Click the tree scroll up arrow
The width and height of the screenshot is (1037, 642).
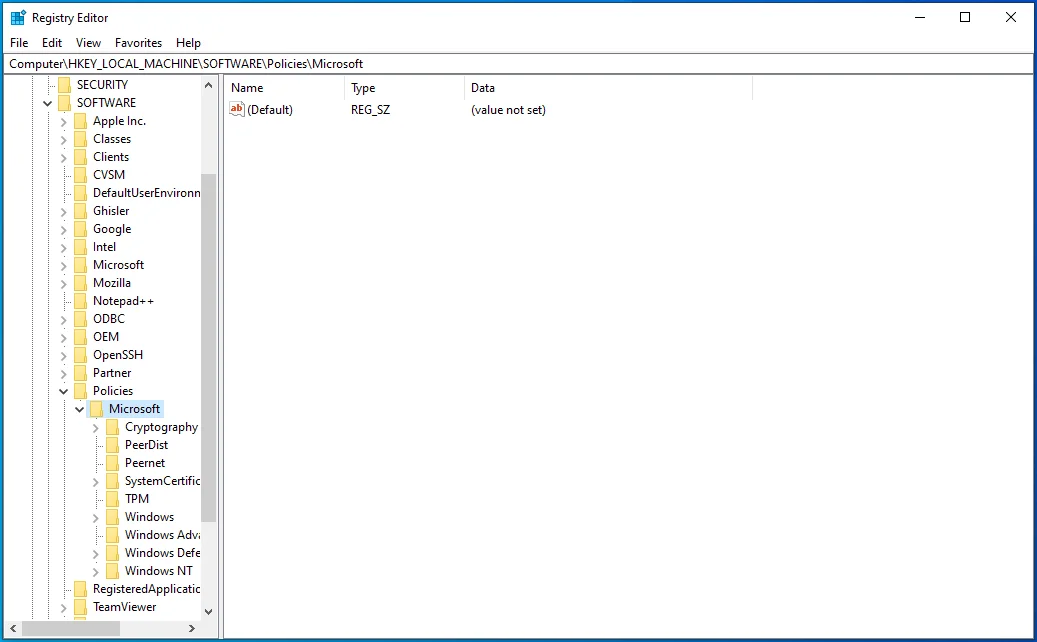(208, 85)
